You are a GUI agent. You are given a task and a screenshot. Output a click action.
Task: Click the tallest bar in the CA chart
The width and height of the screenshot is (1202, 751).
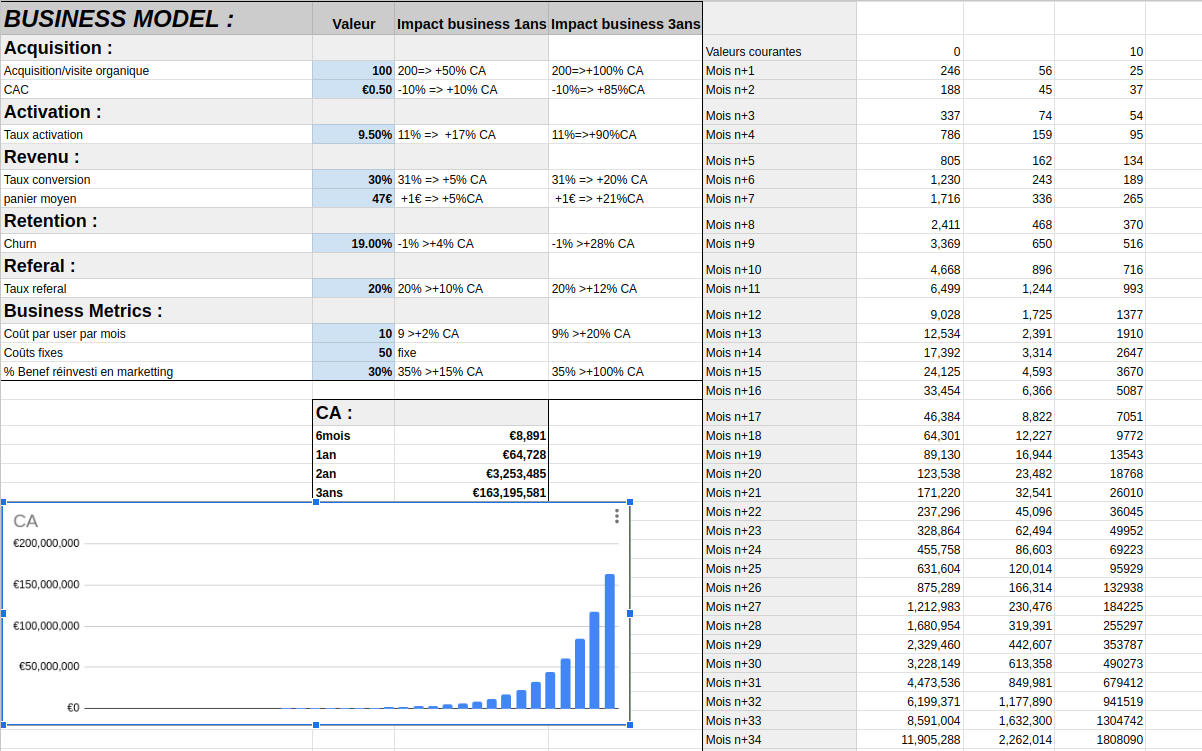[610, 641]
